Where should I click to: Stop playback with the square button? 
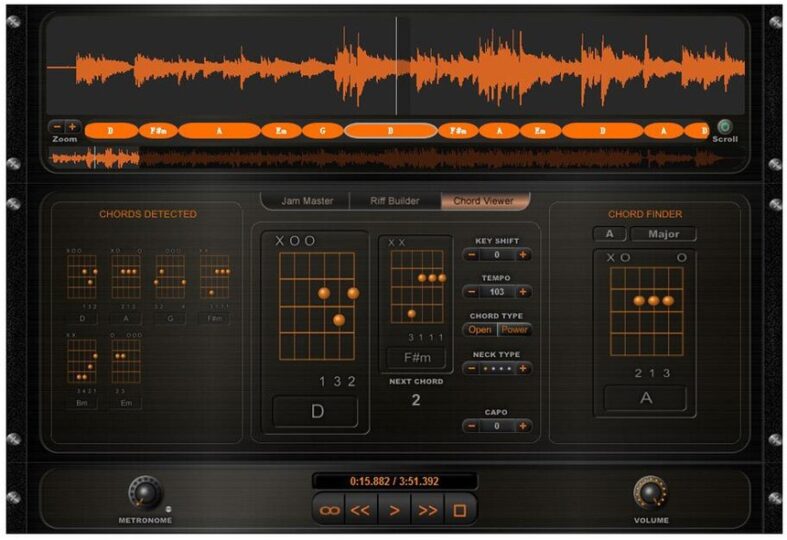point(459,510)
